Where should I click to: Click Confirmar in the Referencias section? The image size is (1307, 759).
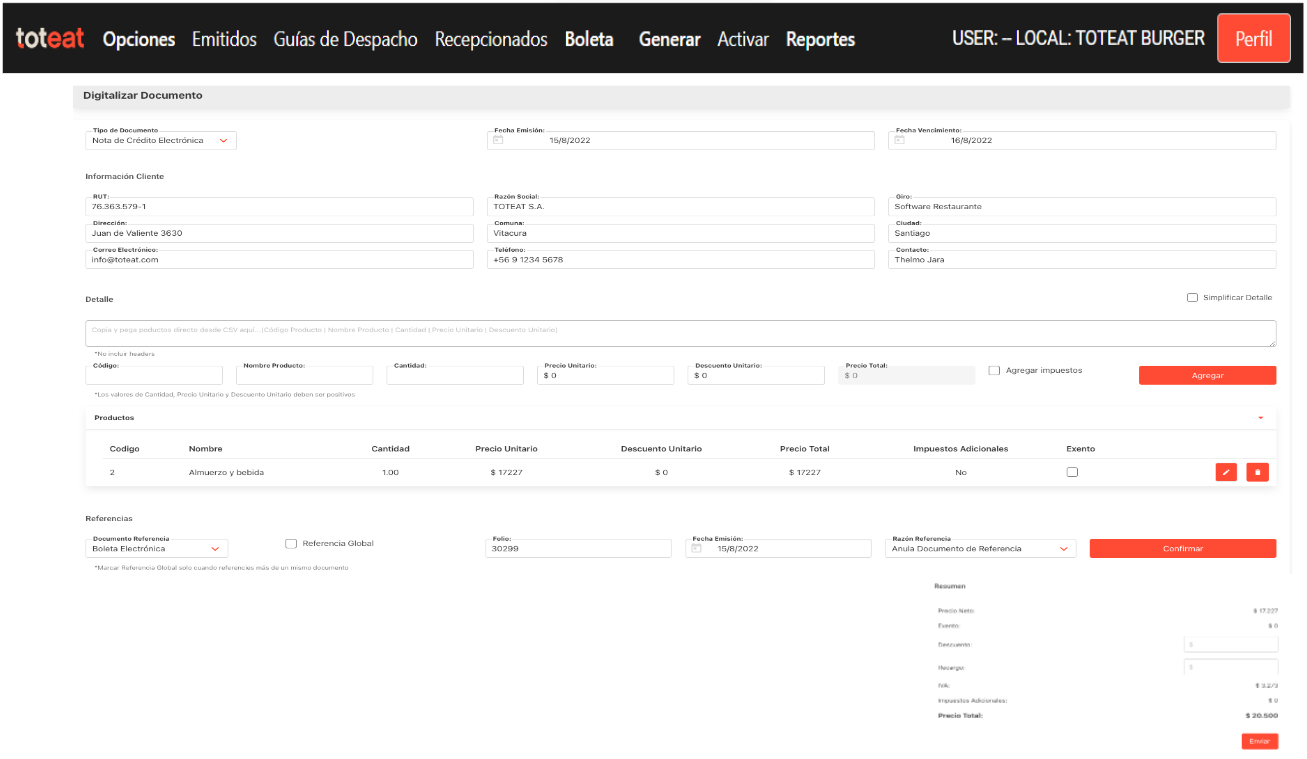[1183, 548]
